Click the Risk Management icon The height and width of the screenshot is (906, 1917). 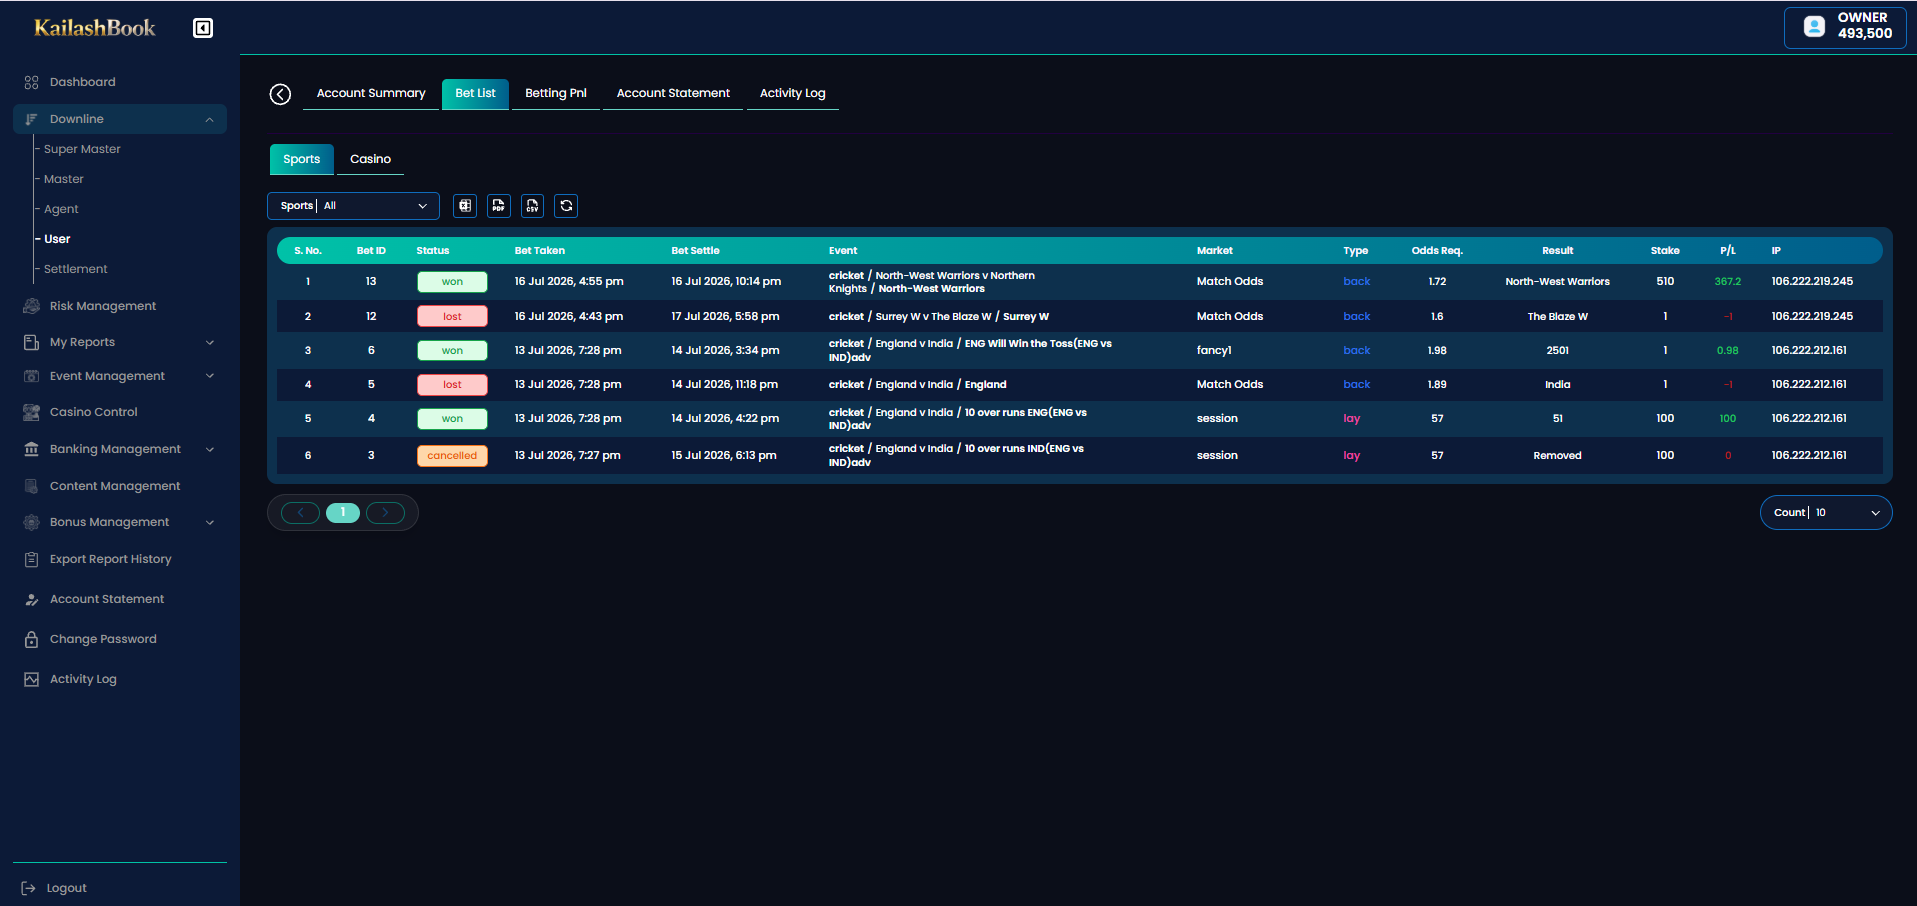tap(32, 306)
